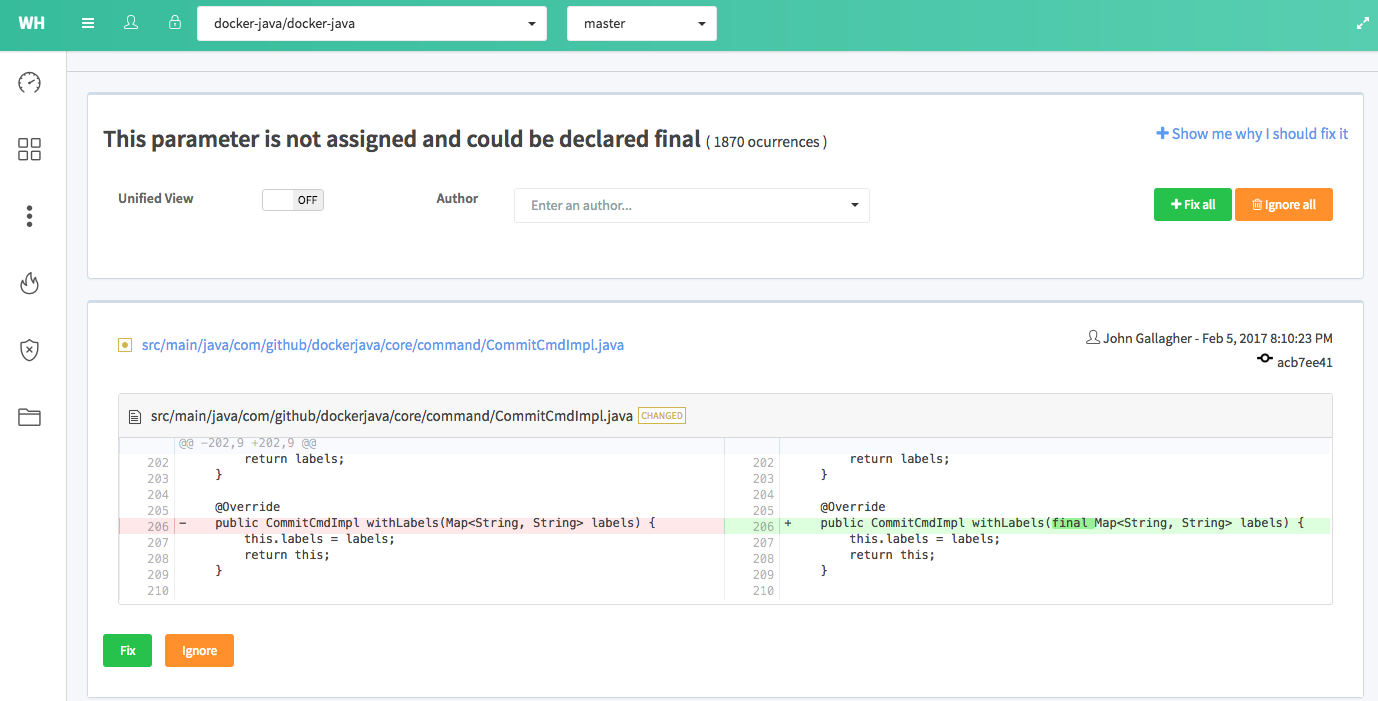Open the docker-java/docker-java repository dropdown
This screenshot has width=1378, height=701.
tap(371, 24)
